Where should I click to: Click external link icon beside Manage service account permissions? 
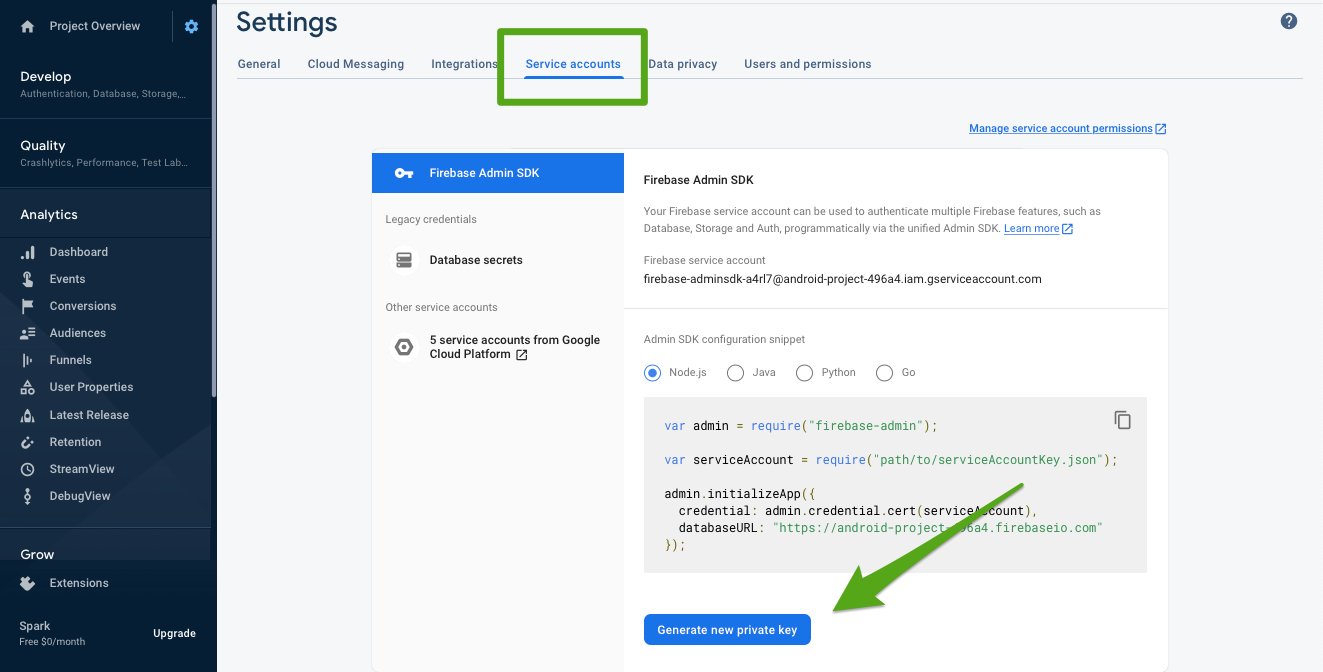point(1161,129)
